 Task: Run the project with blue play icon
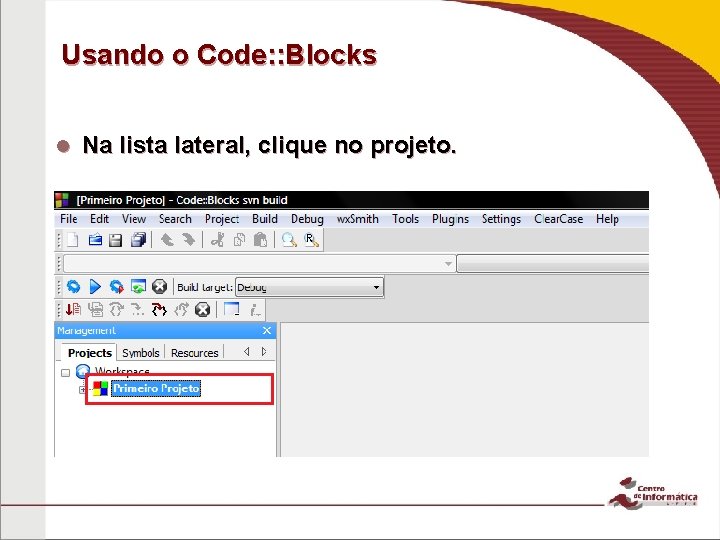pyautogui.click(x=95, y=287)
